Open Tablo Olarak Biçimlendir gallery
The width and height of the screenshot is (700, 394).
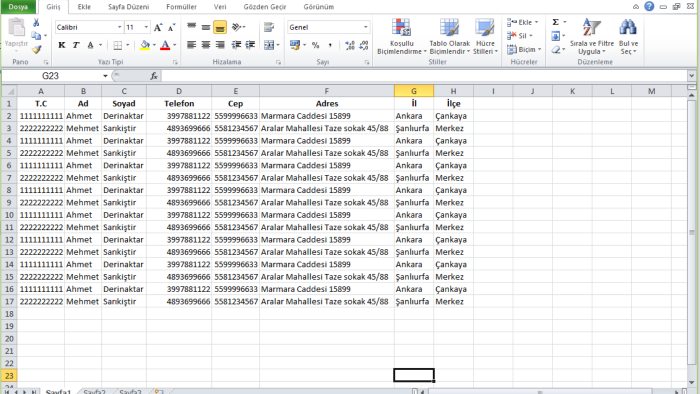click(450, 37)
